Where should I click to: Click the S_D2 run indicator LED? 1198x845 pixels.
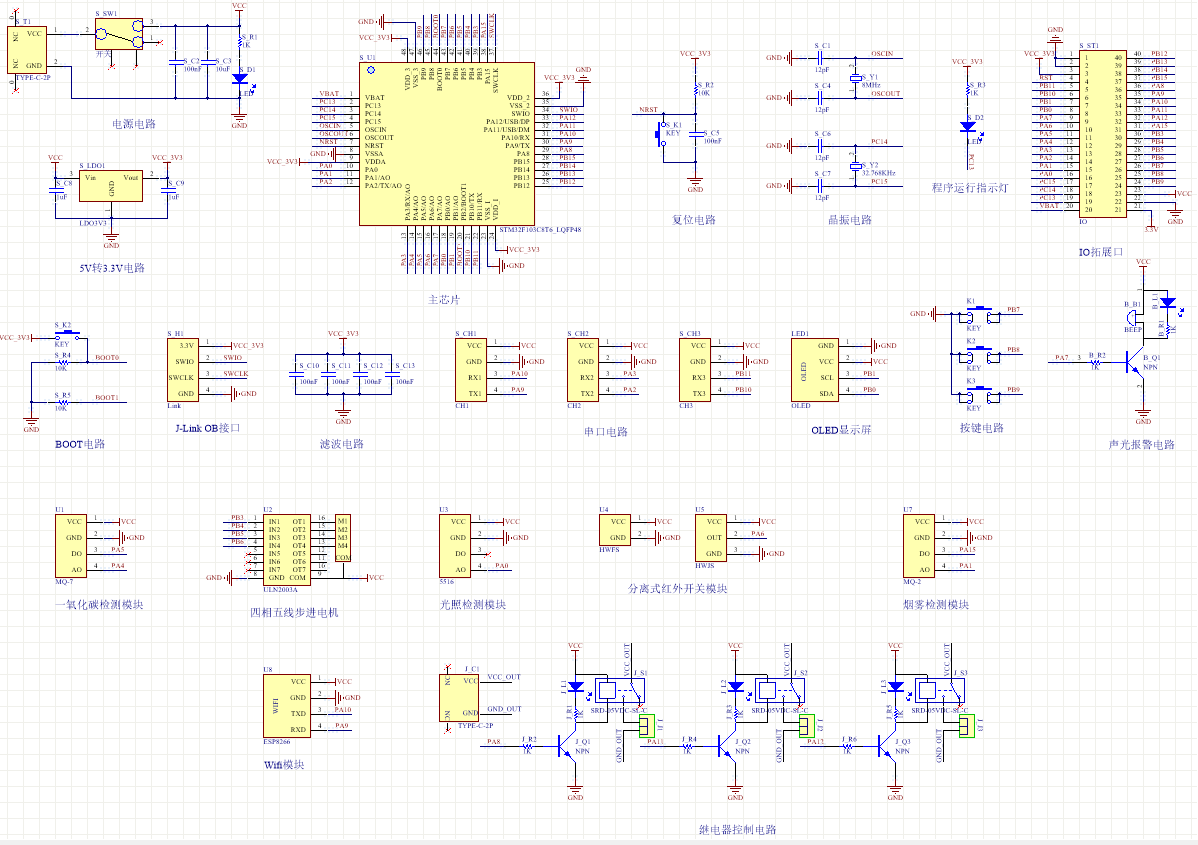968,127
